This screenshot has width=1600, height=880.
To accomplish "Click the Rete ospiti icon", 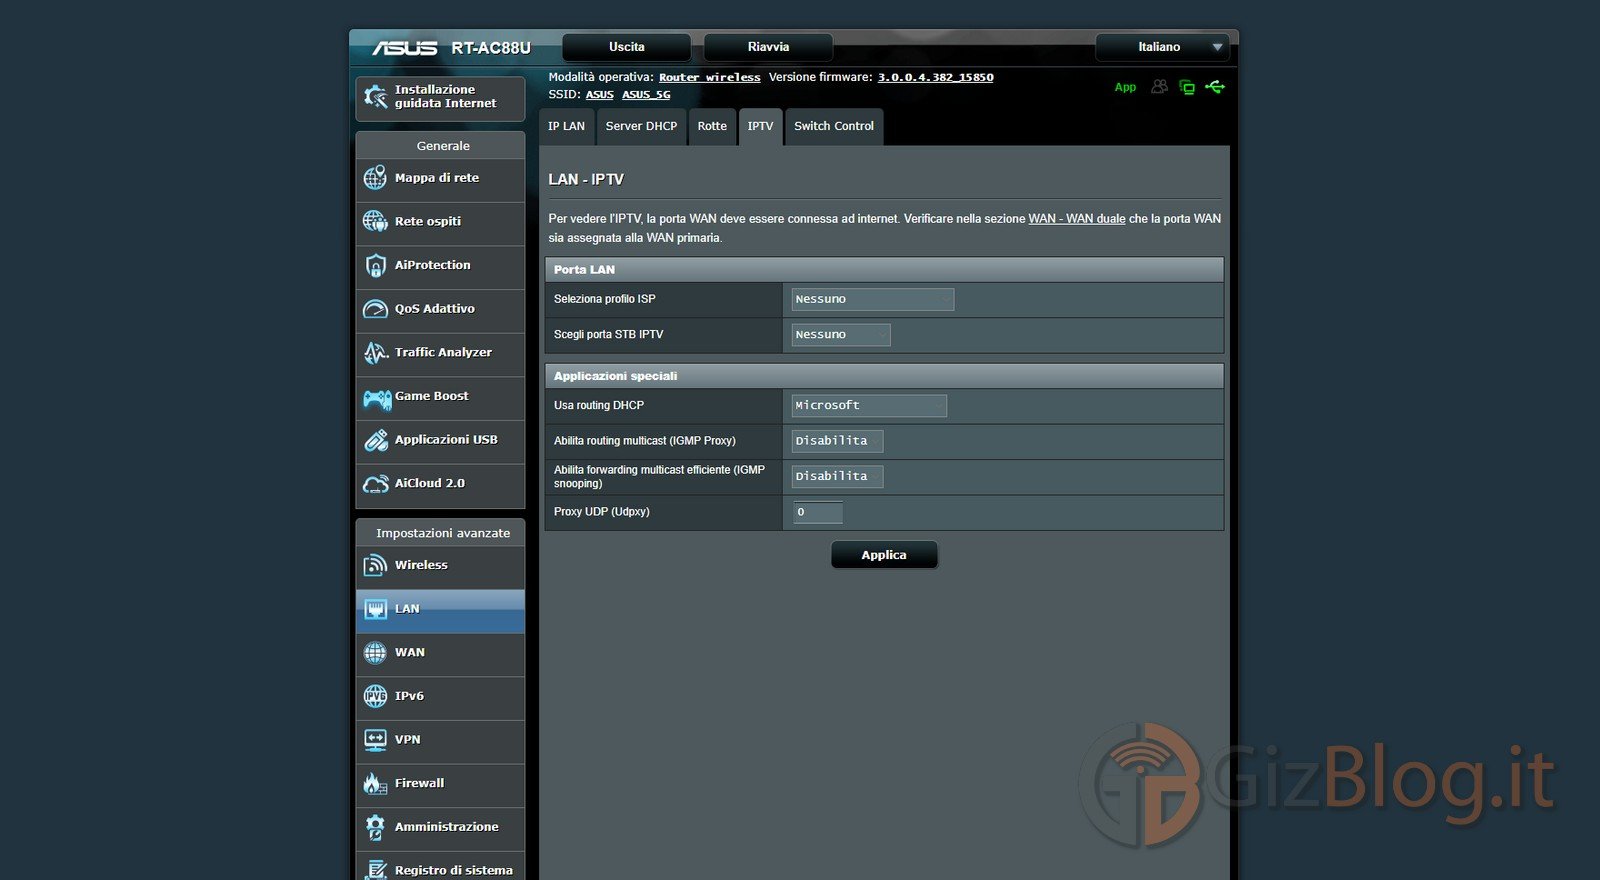I will point(375,221).
